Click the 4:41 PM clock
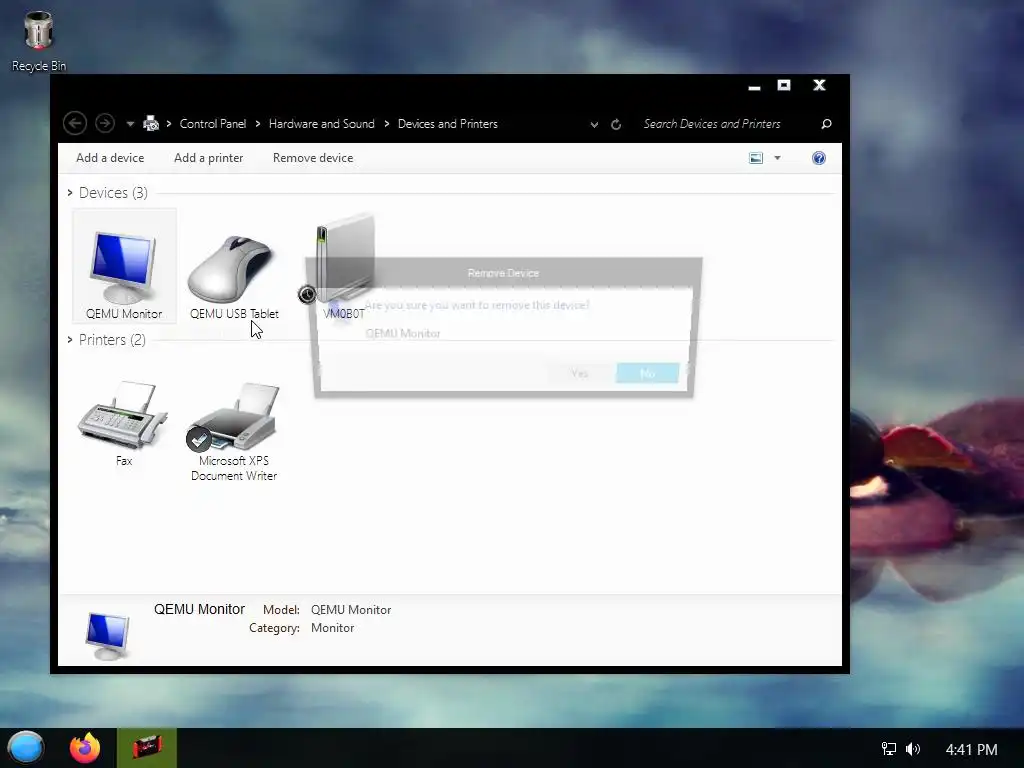The image size is (1024, 768). point(971,750)
